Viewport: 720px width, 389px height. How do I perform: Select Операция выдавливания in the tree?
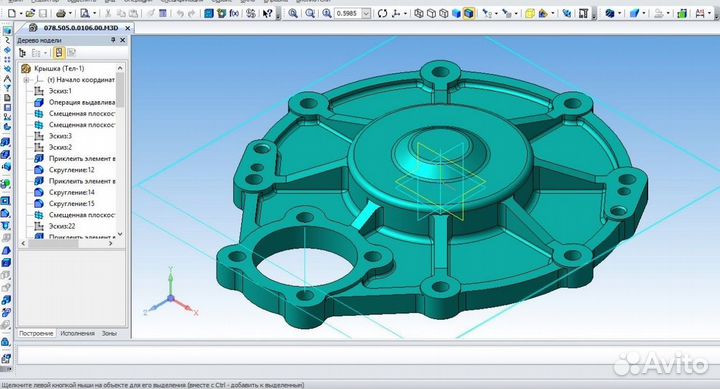point(82,102)
